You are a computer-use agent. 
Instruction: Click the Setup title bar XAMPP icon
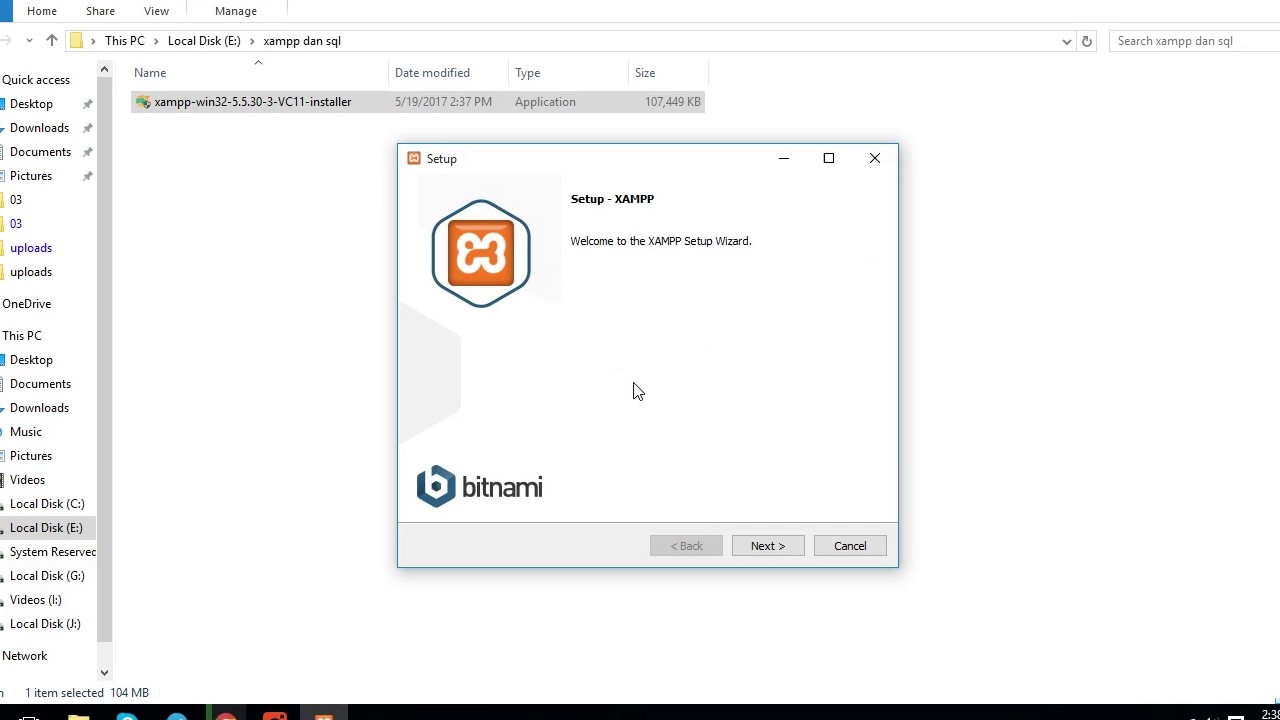coord(414,158)
